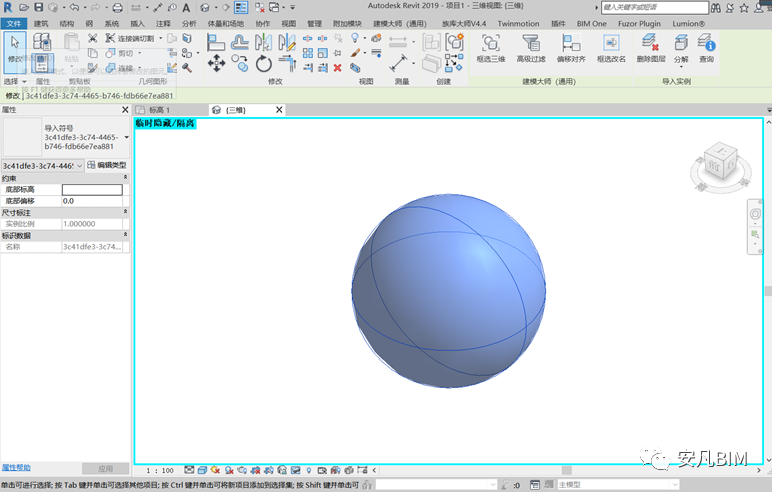Click the 框选三维 selection box icon
This screenshot has width=772, height=492.
coord(490,43)
